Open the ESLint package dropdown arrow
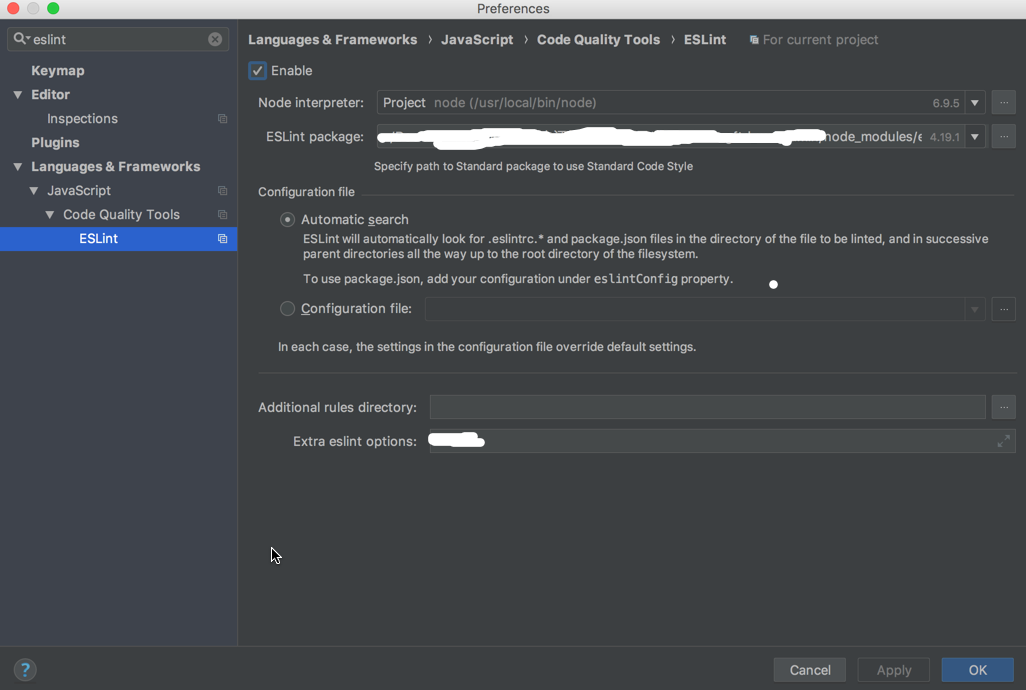The height and width of the screenshot is (690, 1026). (x=975, y=137)
